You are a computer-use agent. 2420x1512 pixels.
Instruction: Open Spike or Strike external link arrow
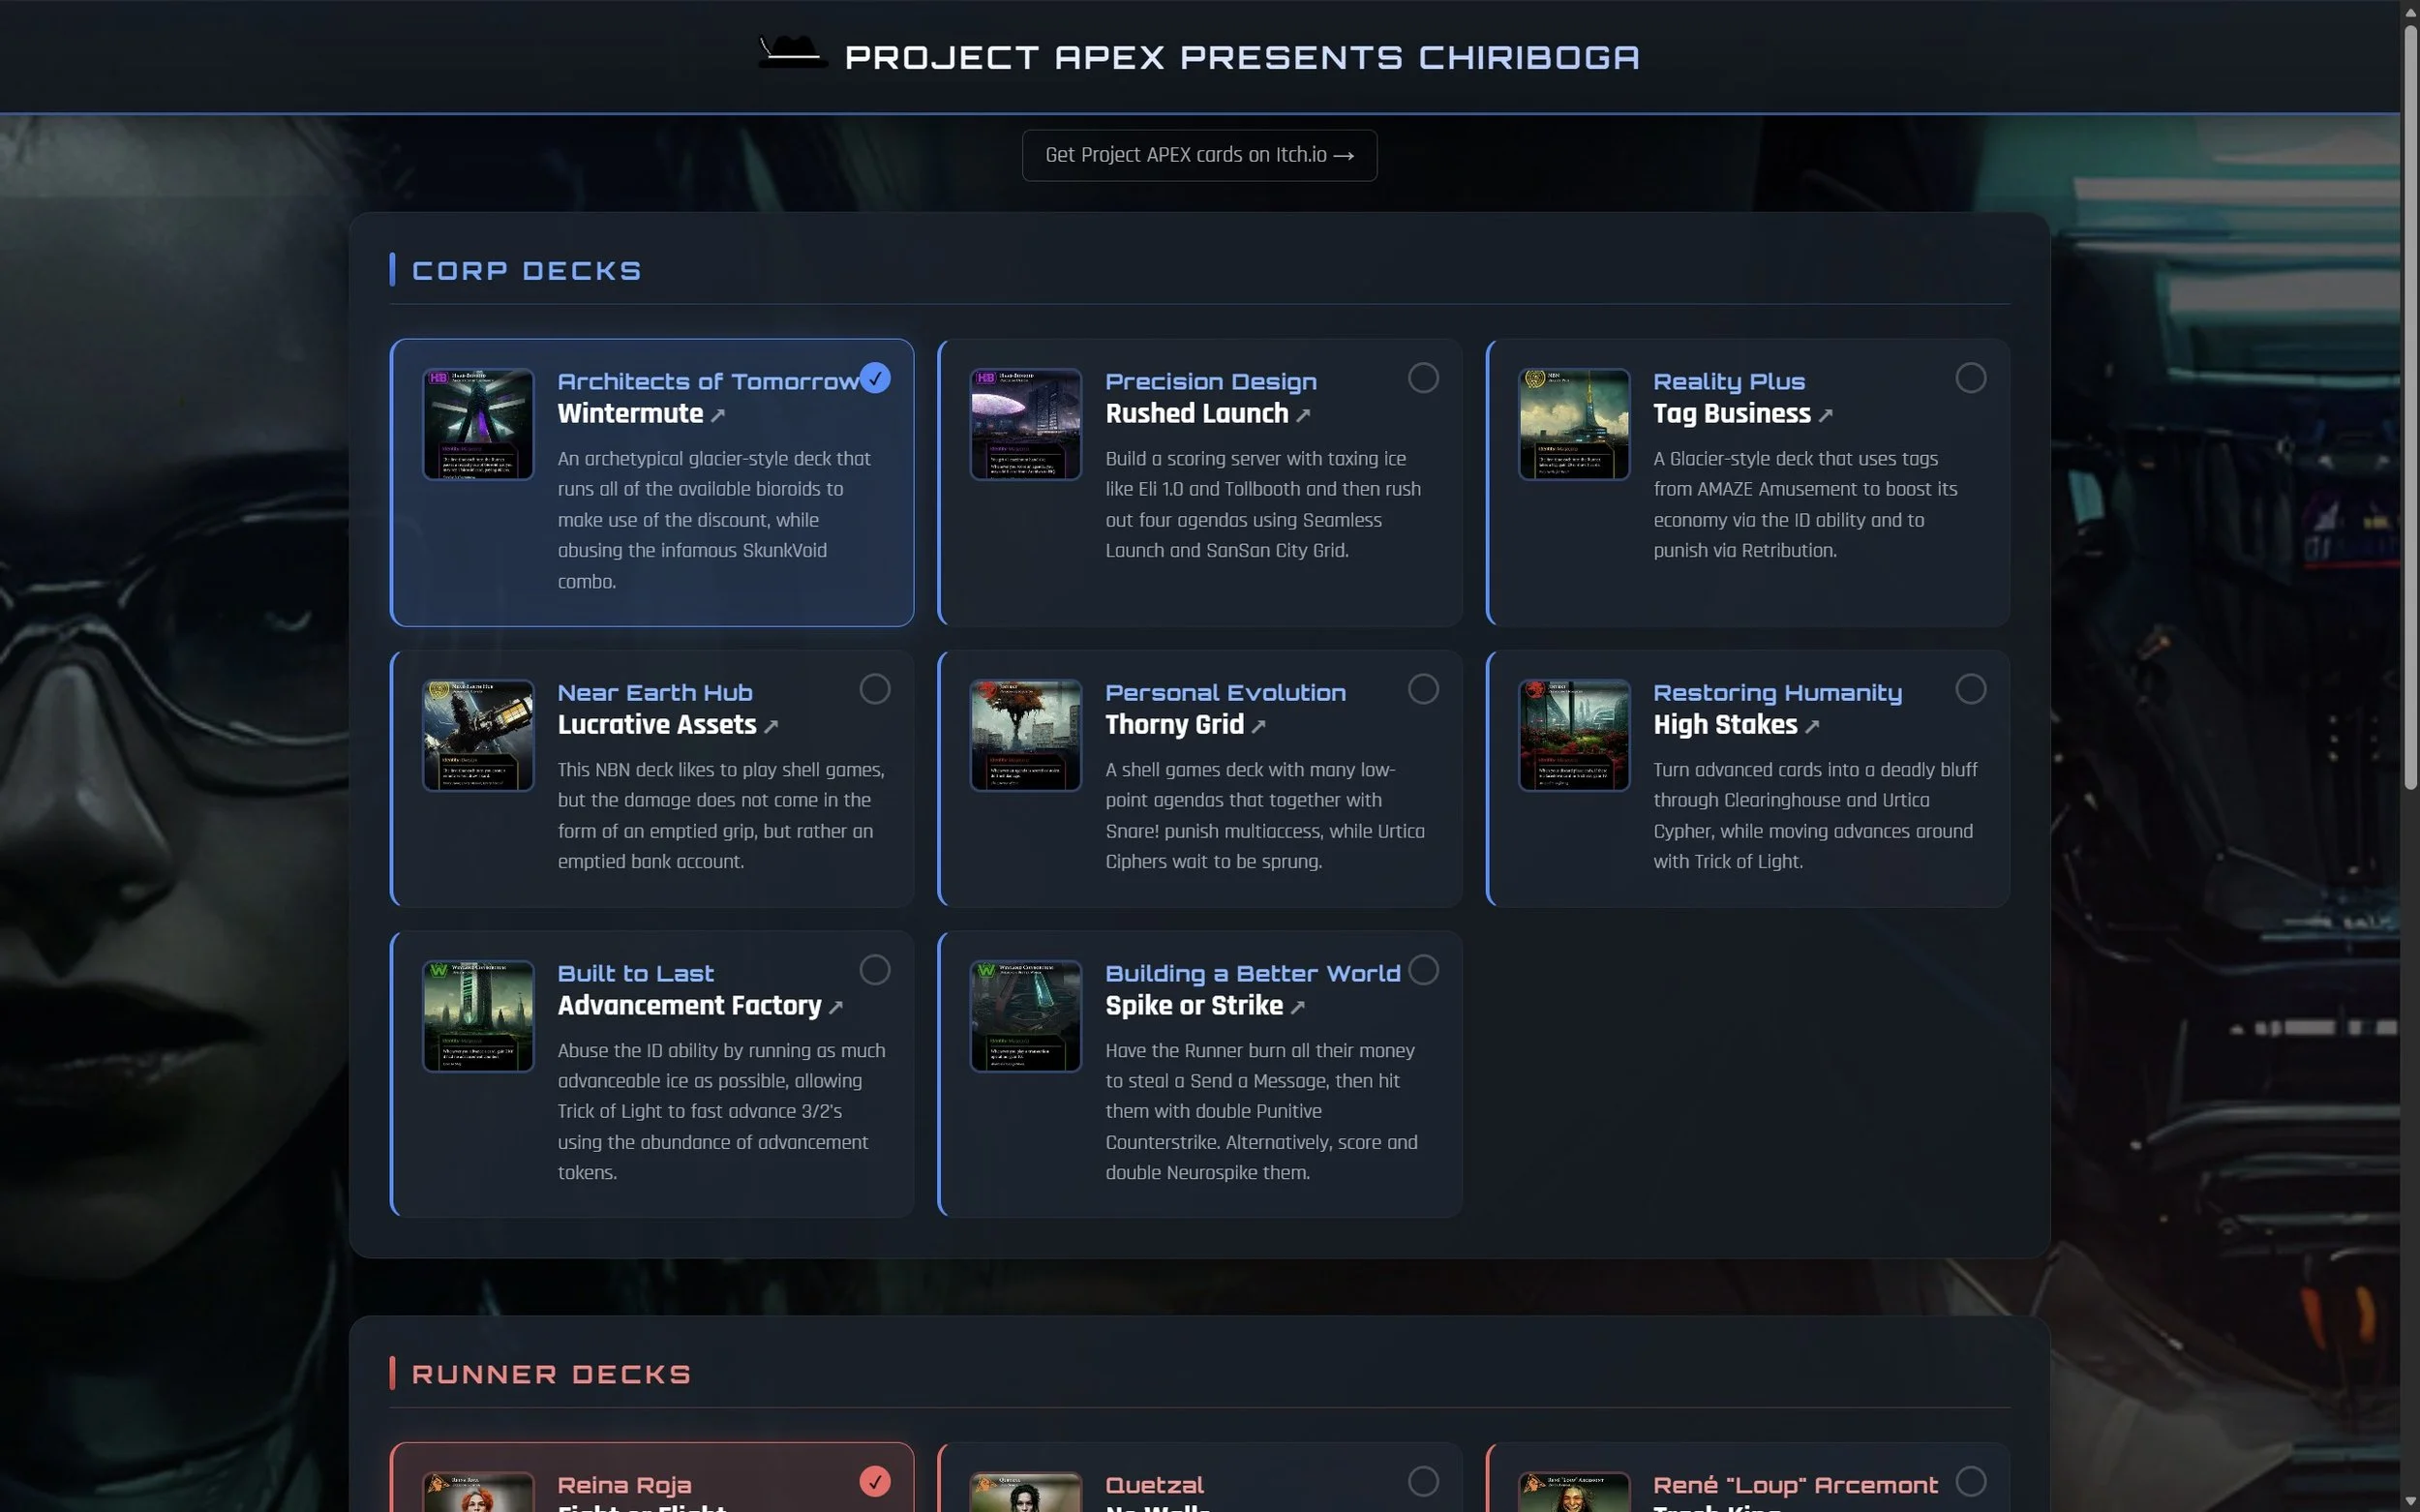click(x=1298, y=1007)
